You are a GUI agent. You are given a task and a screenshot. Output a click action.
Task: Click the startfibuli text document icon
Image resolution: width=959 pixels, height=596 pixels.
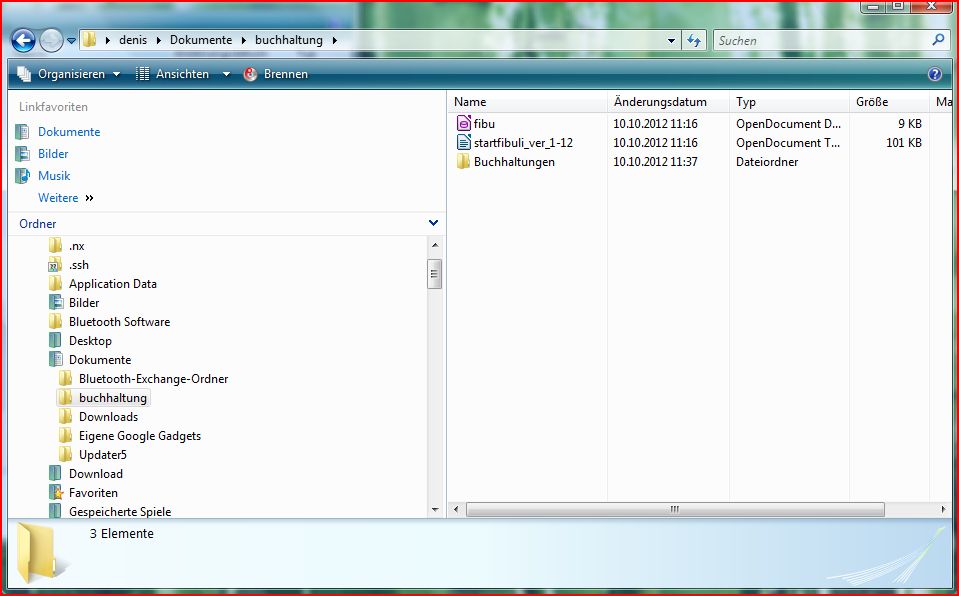[464, 143]
